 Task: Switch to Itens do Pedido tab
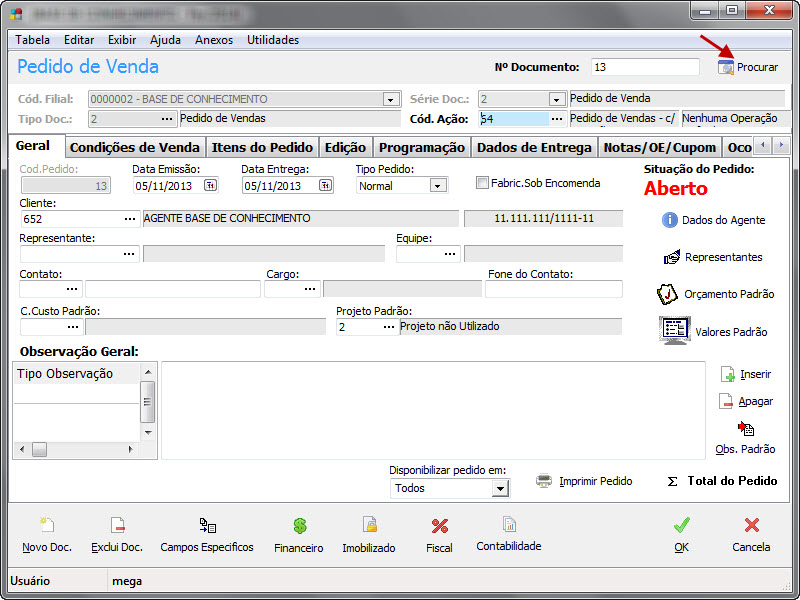(262, 147)
